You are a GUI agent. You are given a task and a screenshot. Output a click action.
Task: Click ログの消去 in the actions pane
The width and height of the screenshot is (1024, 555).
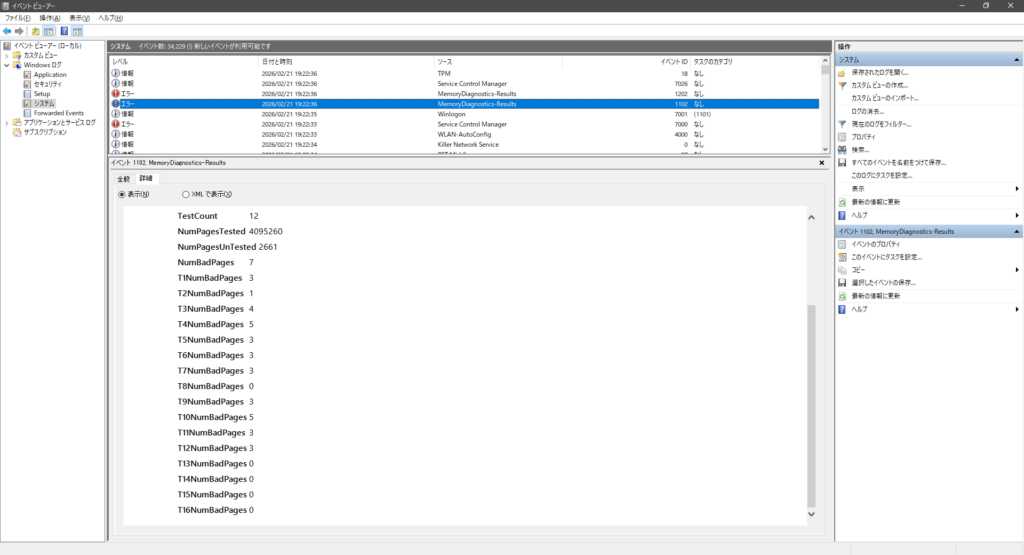tap(867, 111)
